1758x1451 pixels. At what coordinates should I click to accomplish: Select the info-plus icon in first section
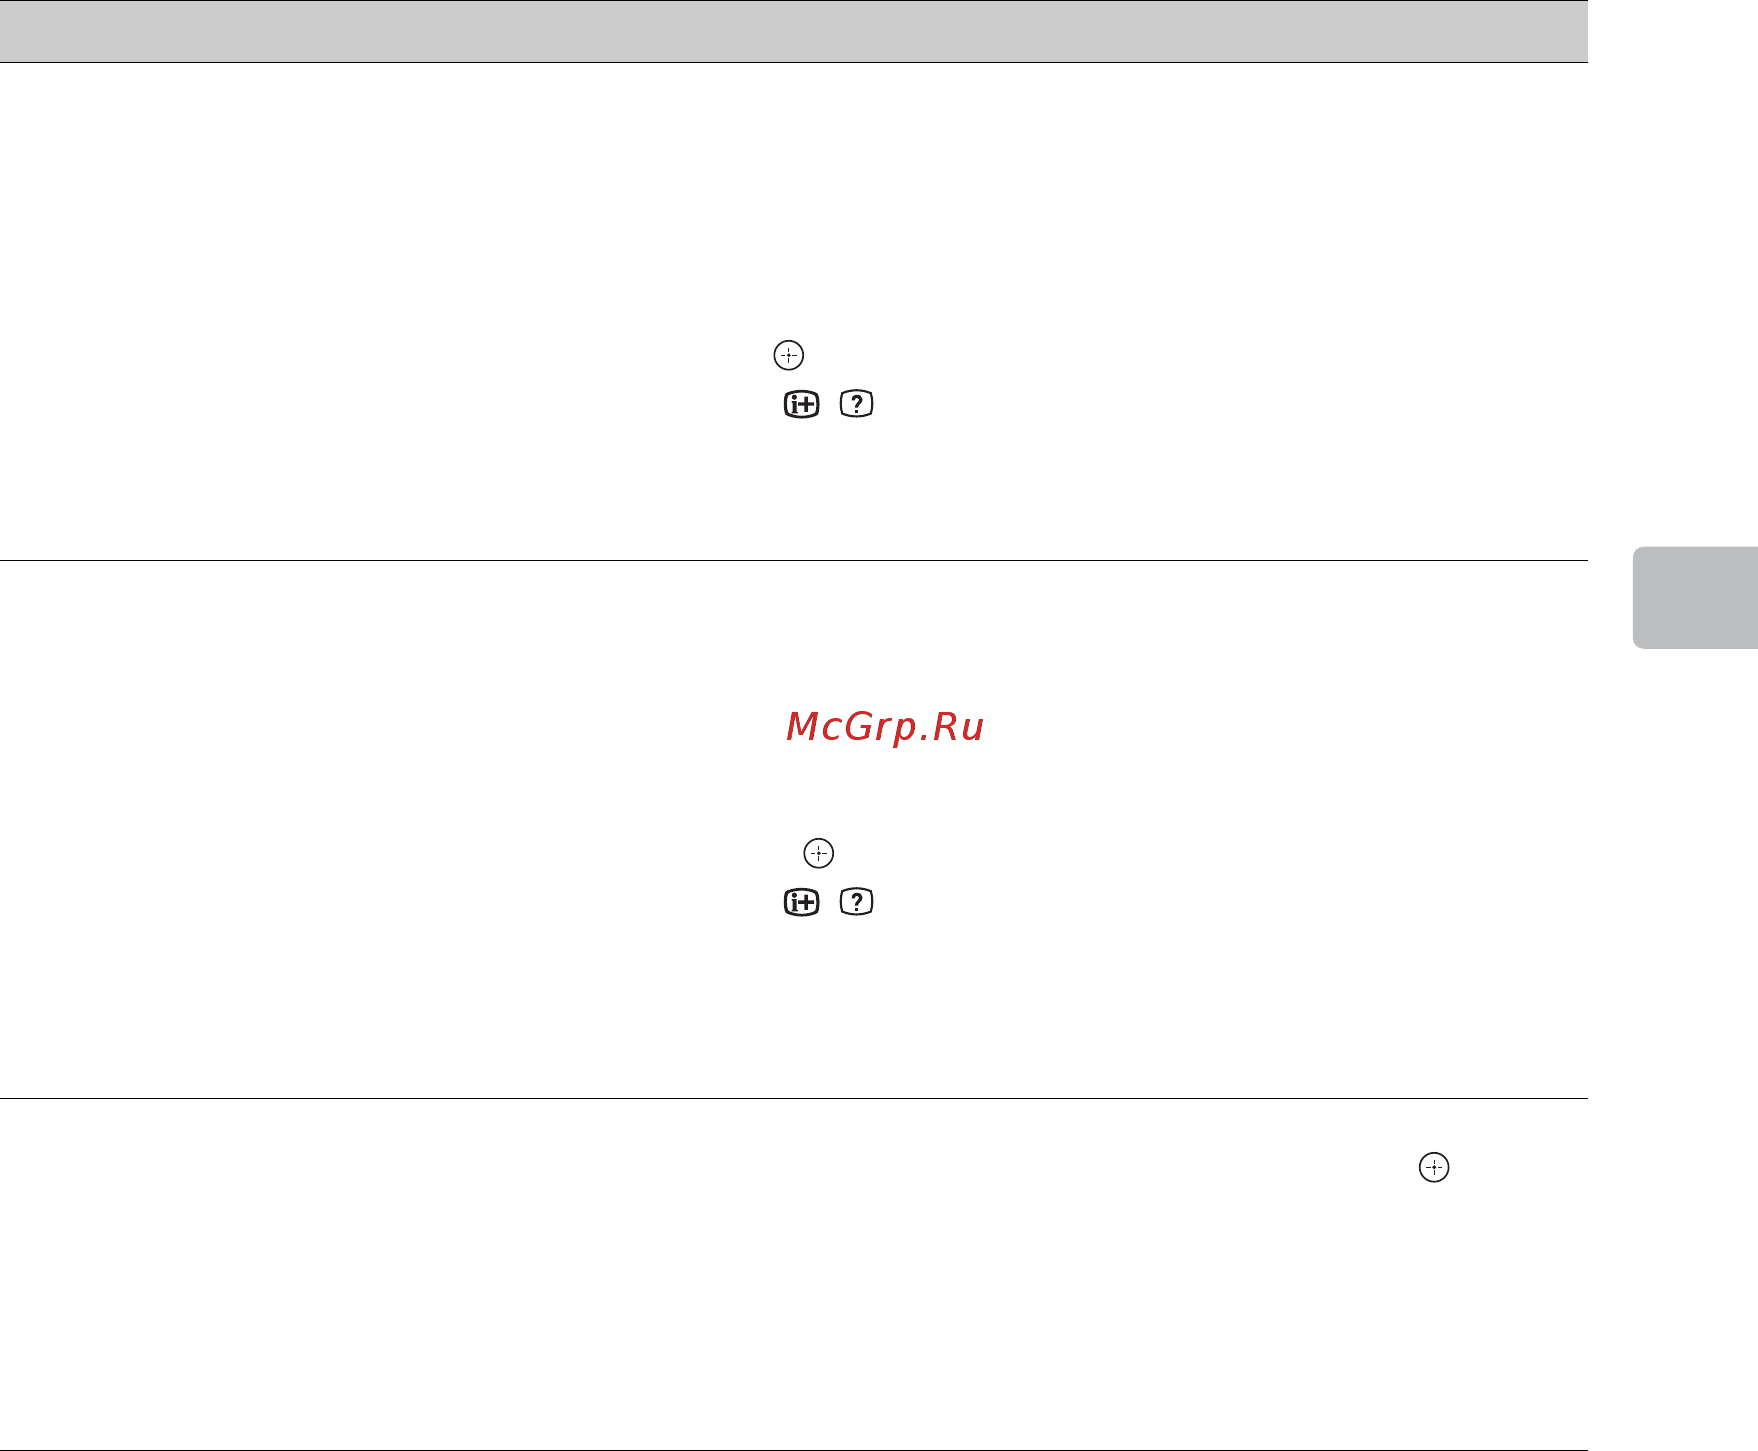[801, 404]
